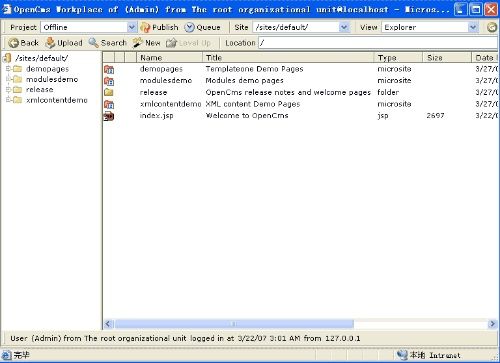Viewport: 500px width, 363px height.
Task: Click the modulesdemo microsite icon in list
Action: [x=109, y=81]
